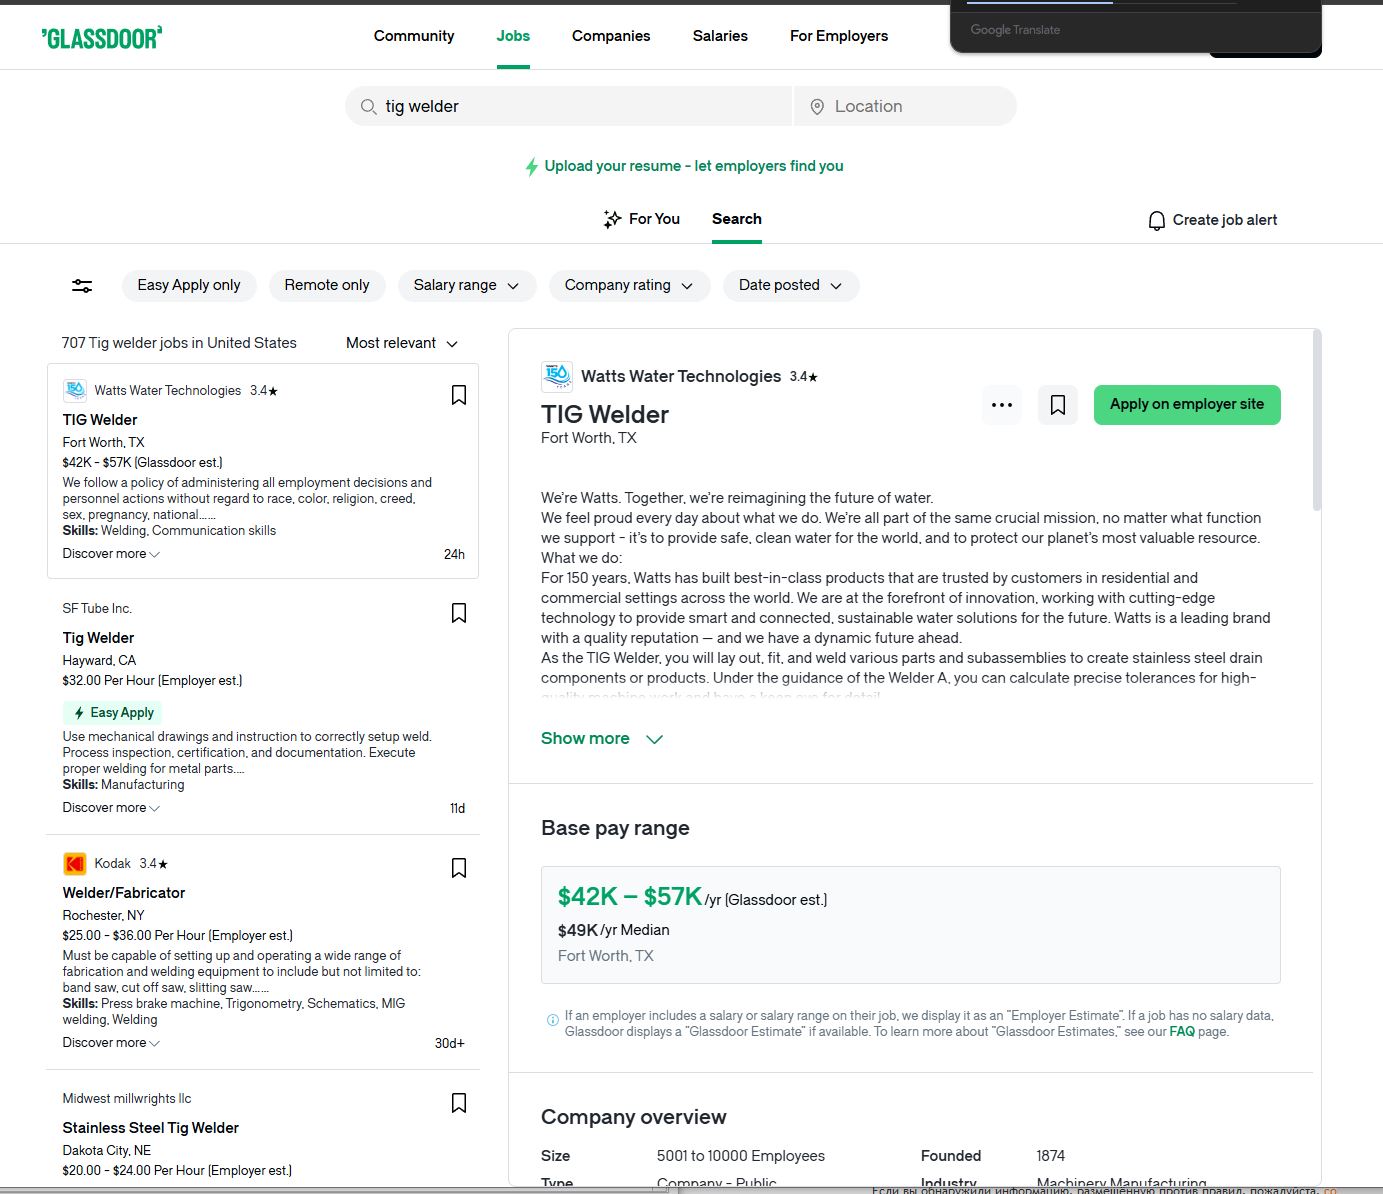The width and height of the screenshot is (1383, 1194).
Task: Click Upload your resume link
Action: pyautogui.click(x=694, y=166)
